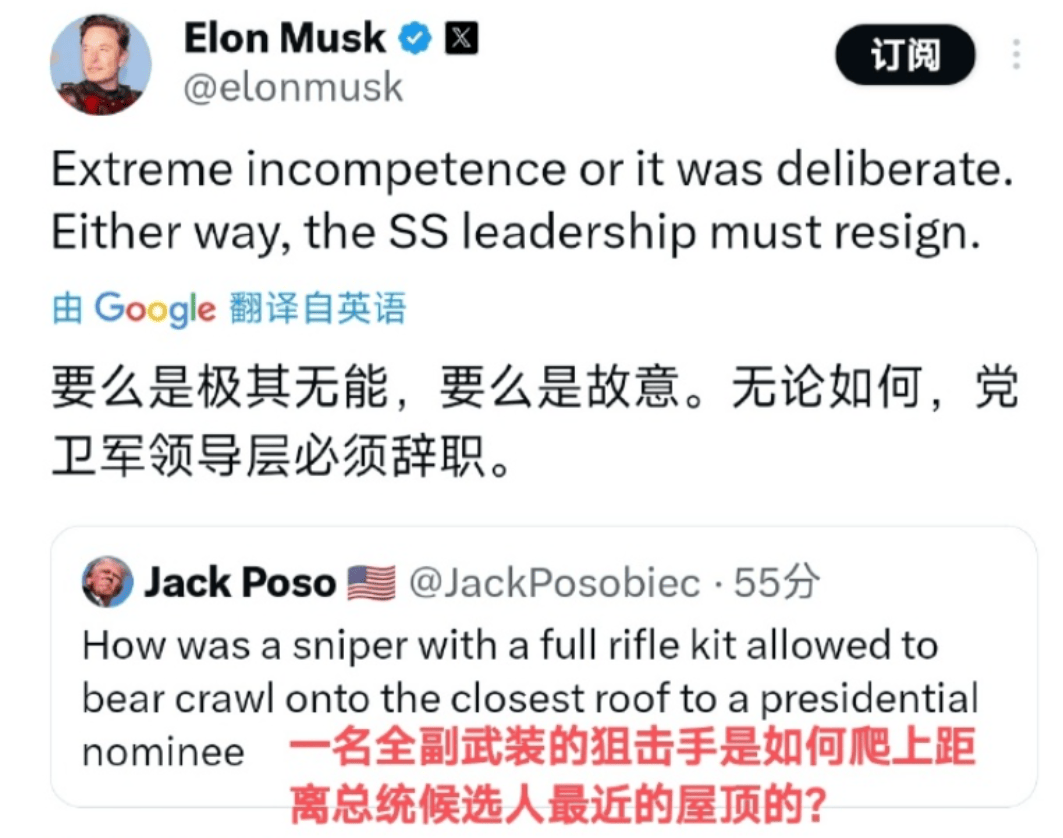Click the 由 character before the Google logo
The image size is (1063, 838).
68,309
